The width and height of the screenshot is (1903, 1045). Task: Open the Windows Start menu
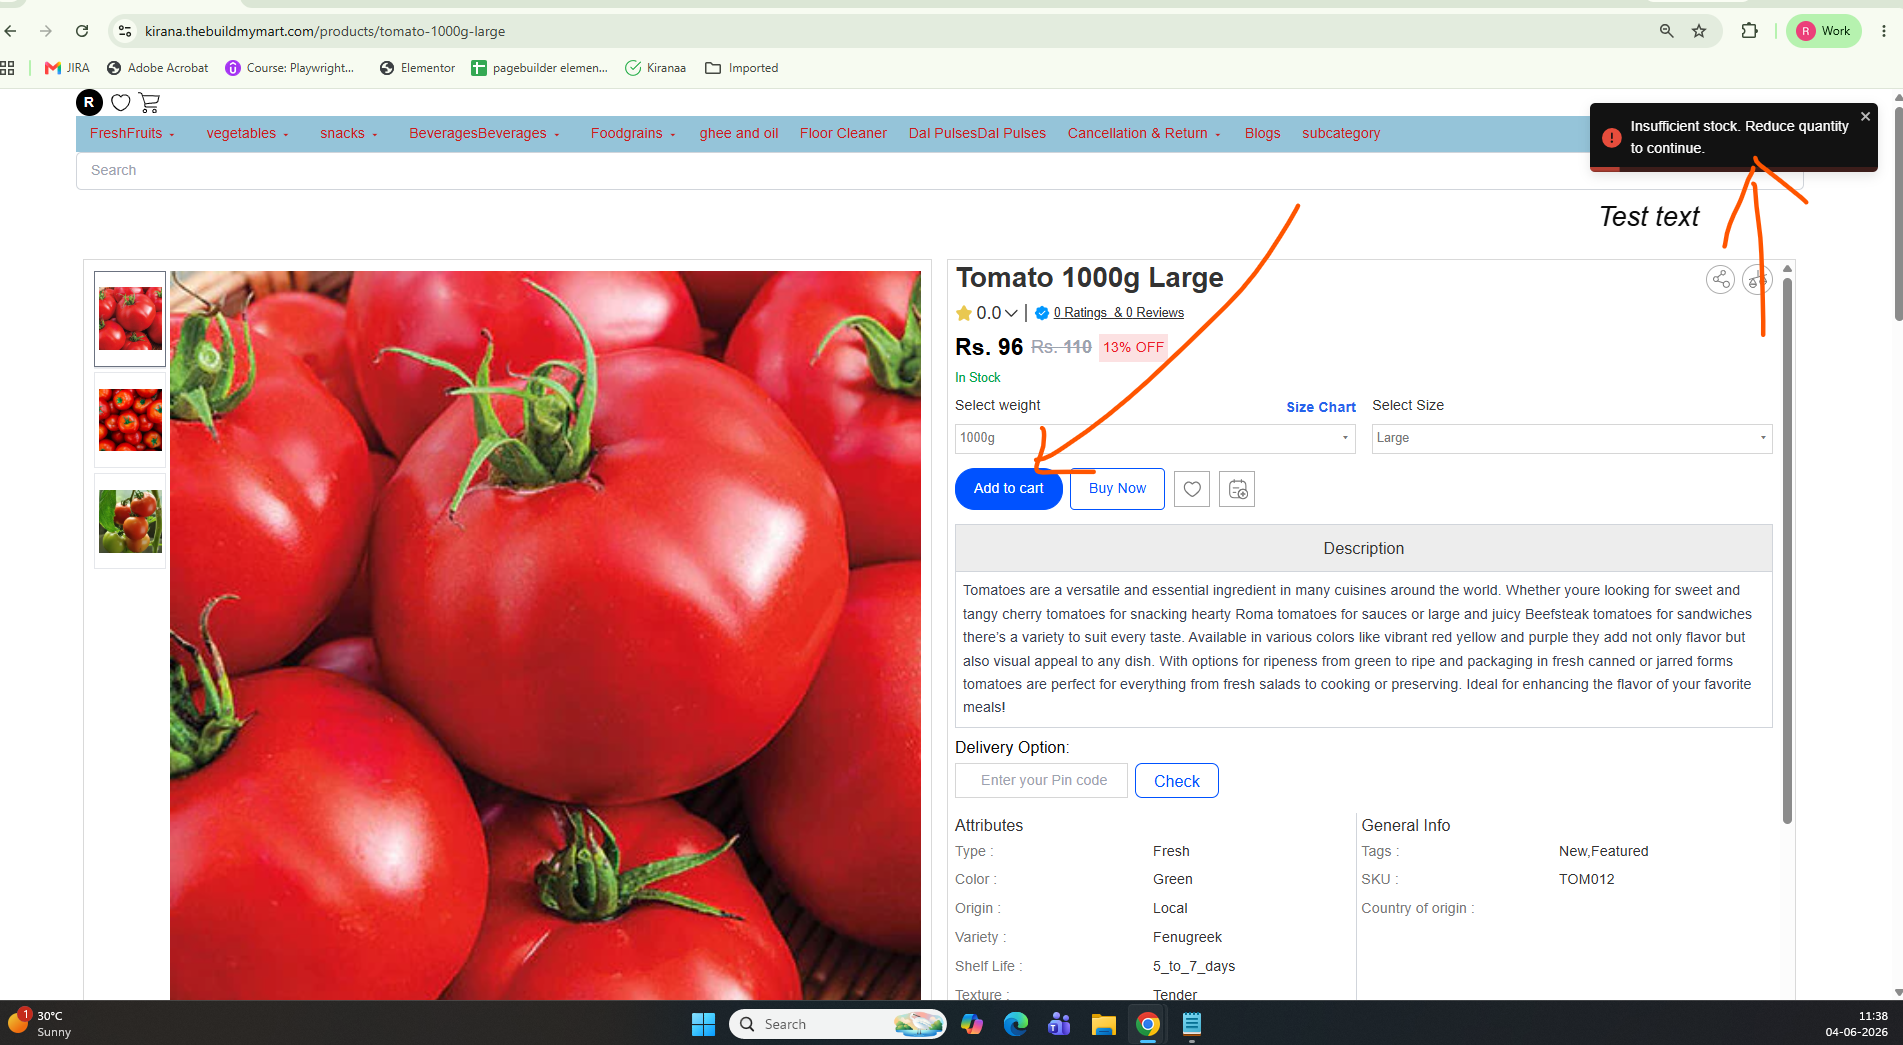703,1024
